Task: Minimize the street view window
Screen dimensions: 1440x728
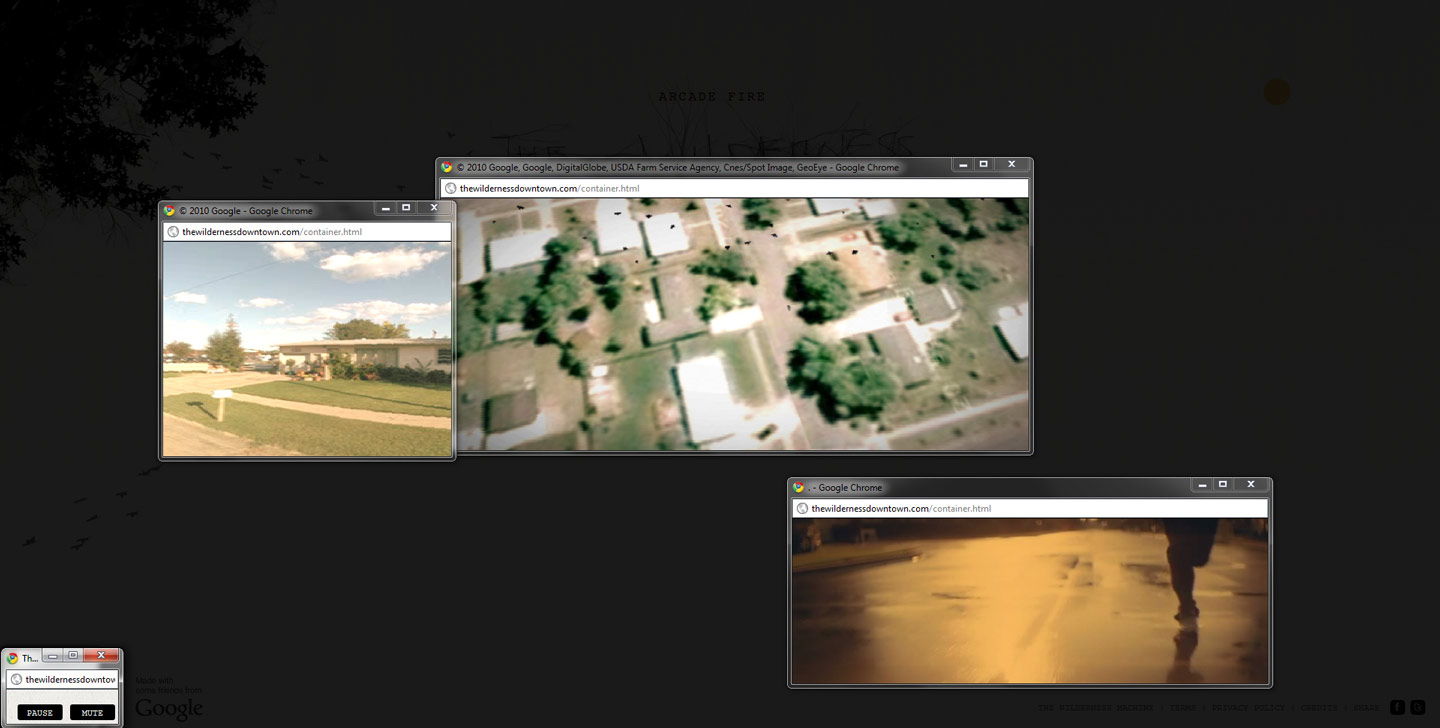Action: click(386, 208)
